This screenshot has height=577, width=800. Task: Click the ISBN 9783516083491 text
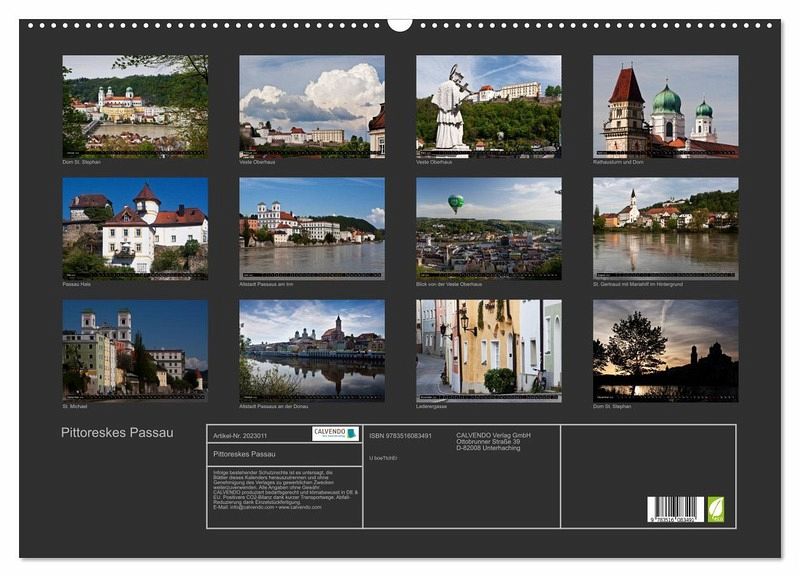pos(400,435)
